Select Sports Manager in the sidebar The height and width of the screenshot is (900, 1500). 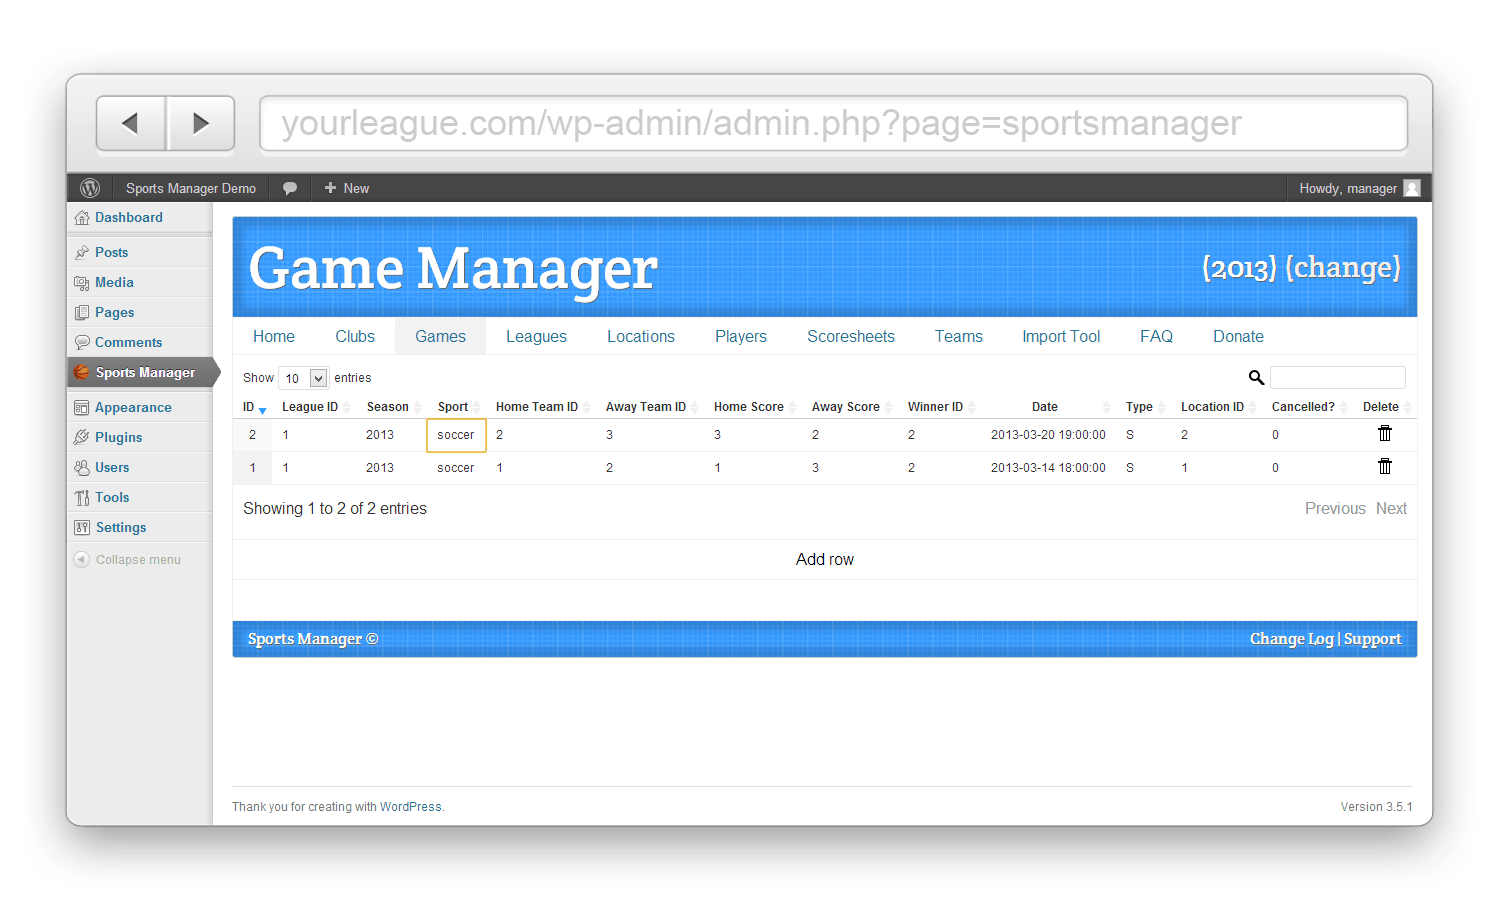(145, 372)
